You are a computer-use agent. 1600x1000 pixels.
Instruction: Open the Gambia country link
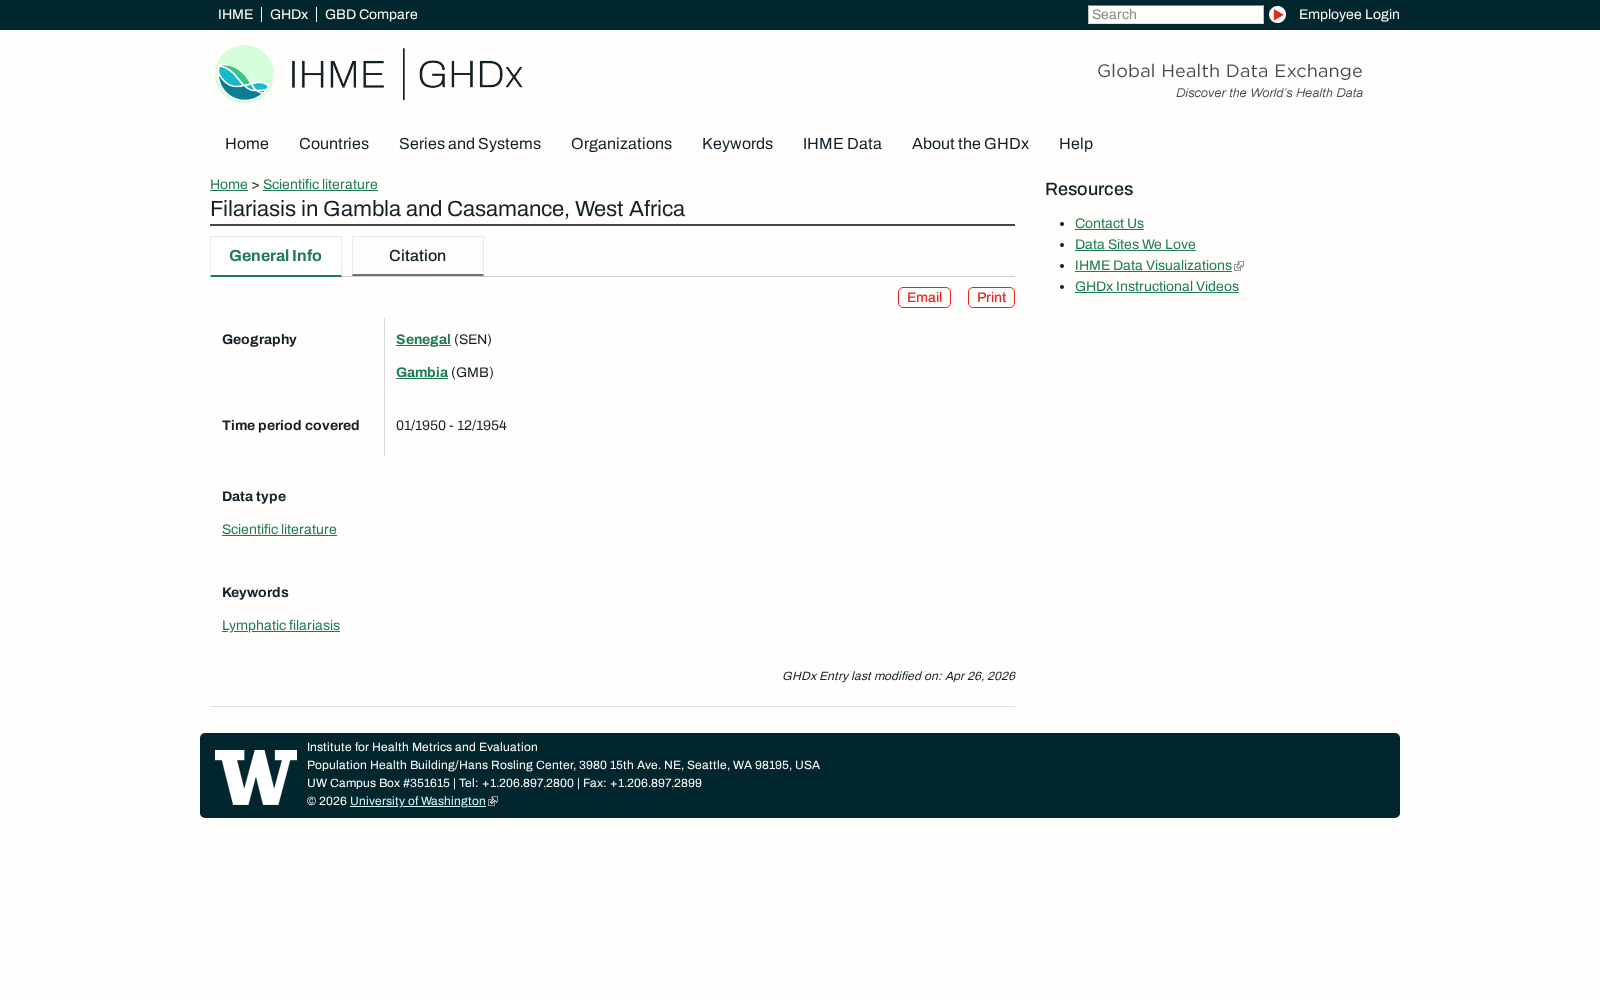coord(422,372)
